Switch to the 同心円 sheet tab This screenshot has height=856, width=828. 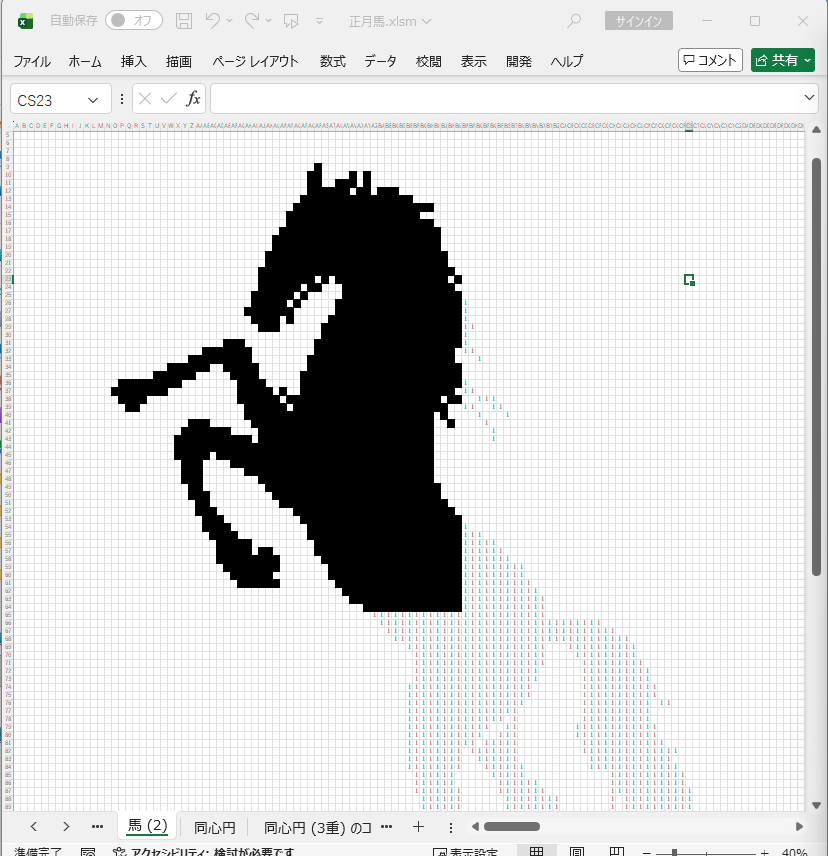pyautogui.click(x=215, y=827)
